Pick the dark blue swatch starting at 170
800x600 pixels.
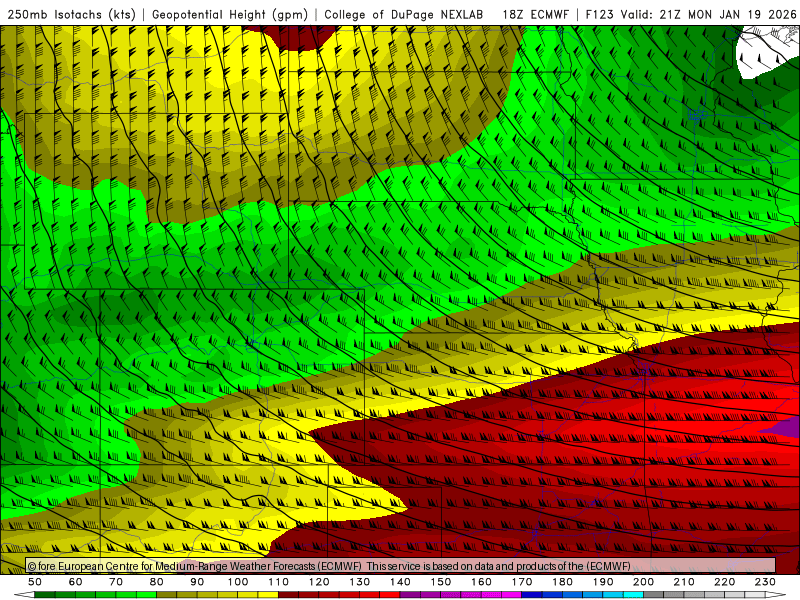click(x=532, y=595)
